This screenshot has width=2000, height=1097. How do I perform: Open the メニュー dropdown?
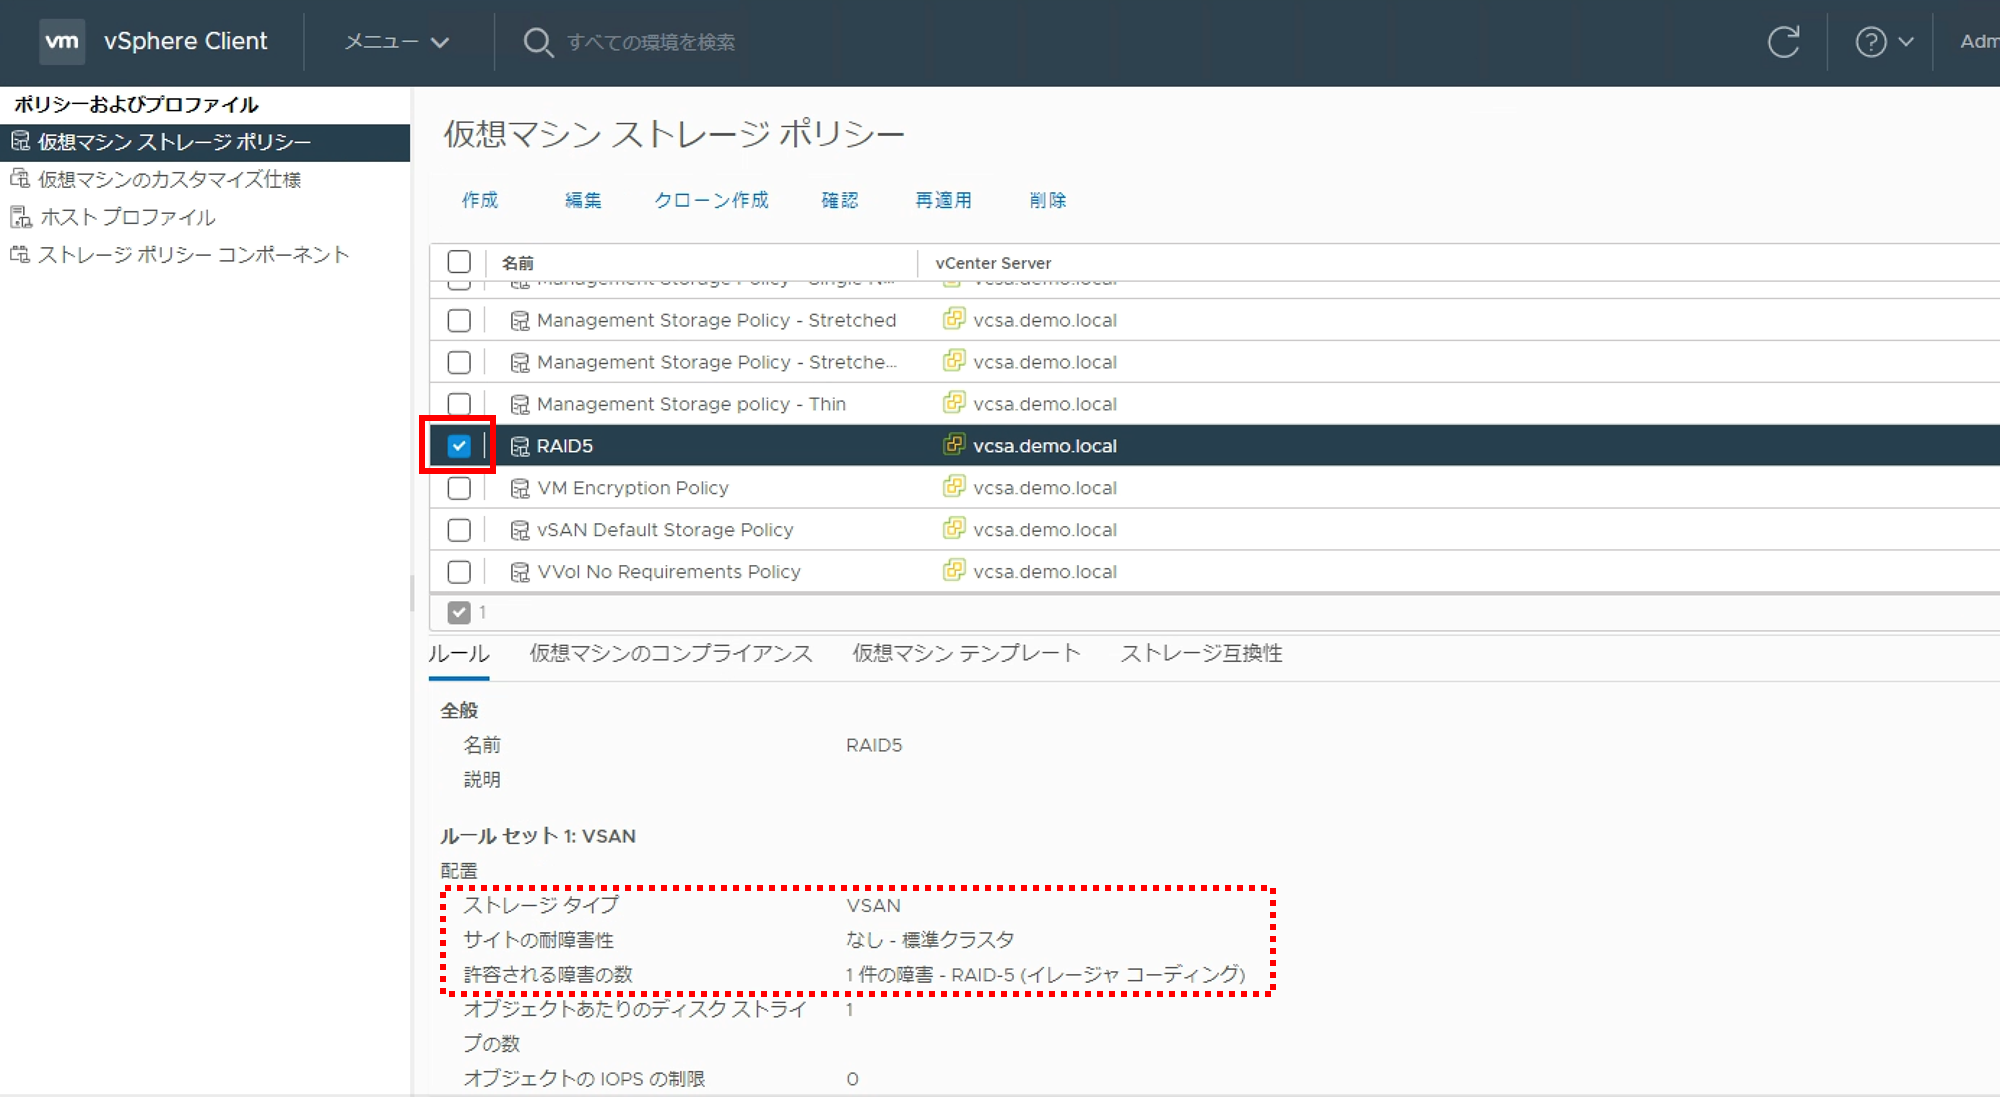[397, 42]
